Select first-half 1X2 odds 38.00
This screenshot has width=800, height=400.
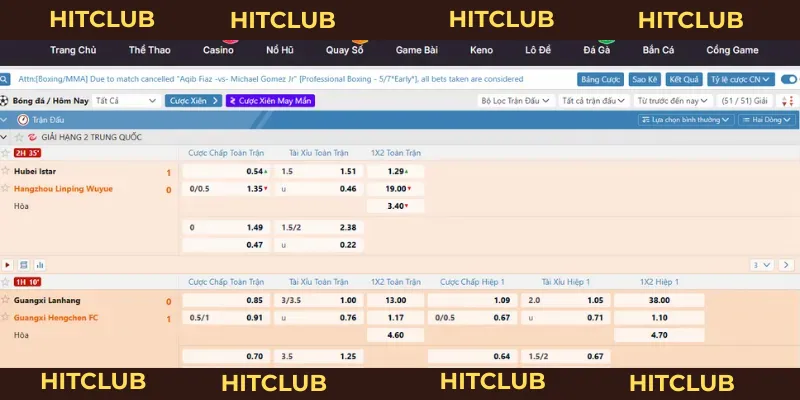(x=659, y=301)
